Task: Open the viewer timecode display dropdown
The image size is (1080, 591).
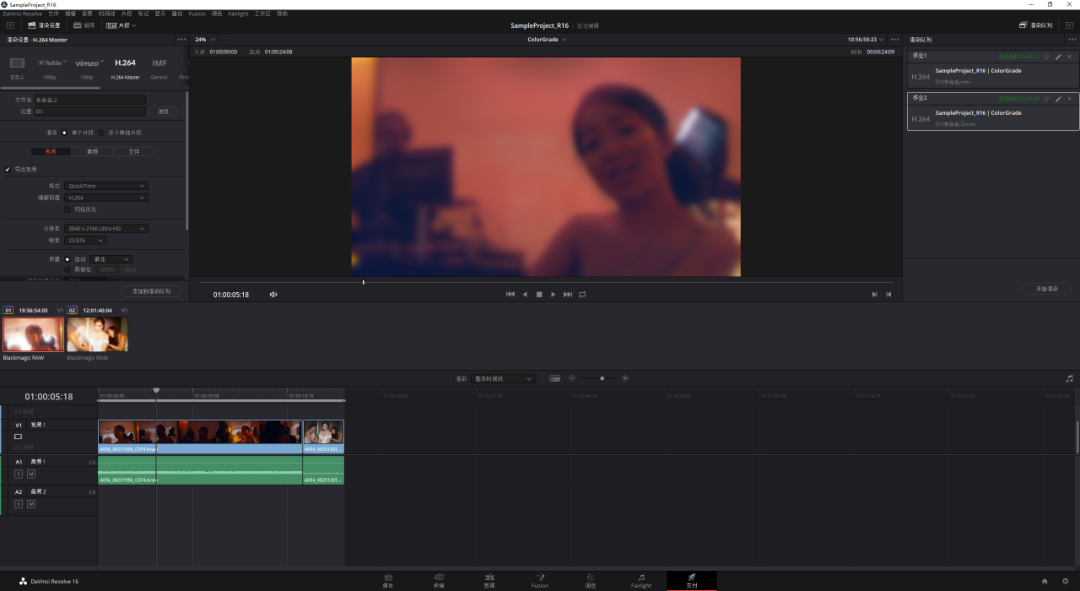Action: 866,39
